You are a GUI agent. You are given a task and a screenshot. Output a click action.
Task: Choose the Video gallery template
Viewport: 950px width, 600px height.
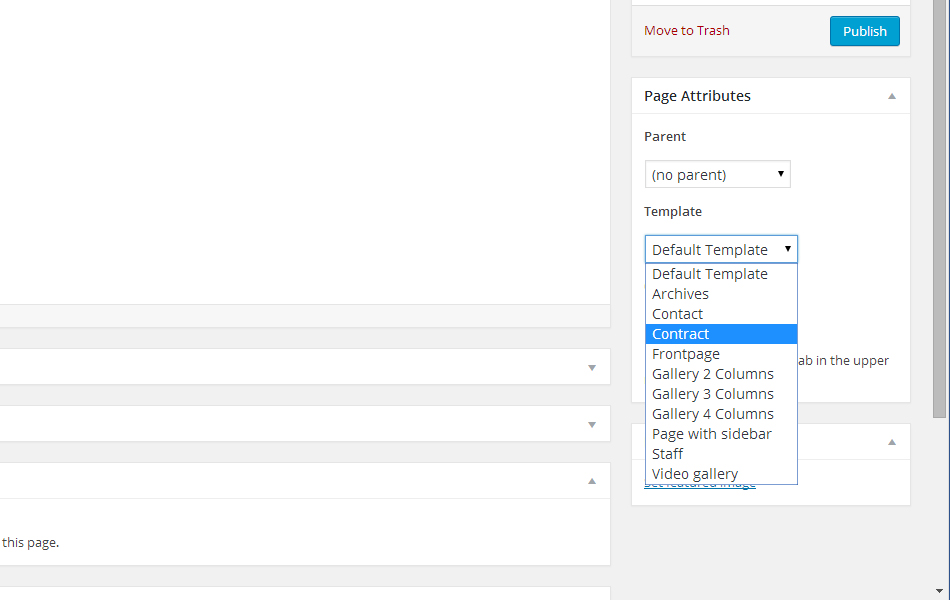coord(695,474)
